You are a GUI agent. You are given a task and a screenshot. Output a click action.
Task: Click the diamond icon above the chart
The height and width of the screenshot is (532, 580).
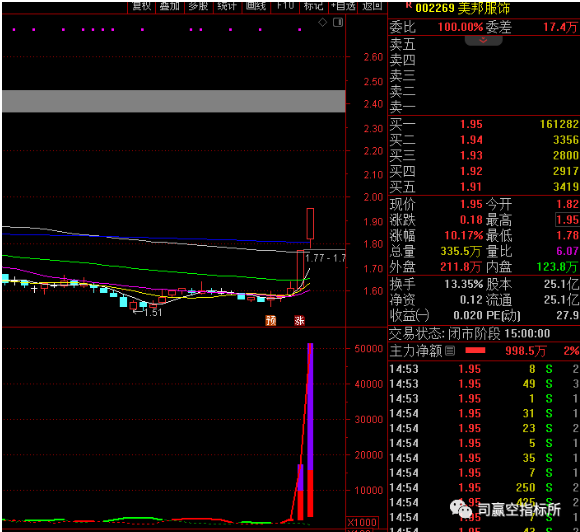point(323,23)
